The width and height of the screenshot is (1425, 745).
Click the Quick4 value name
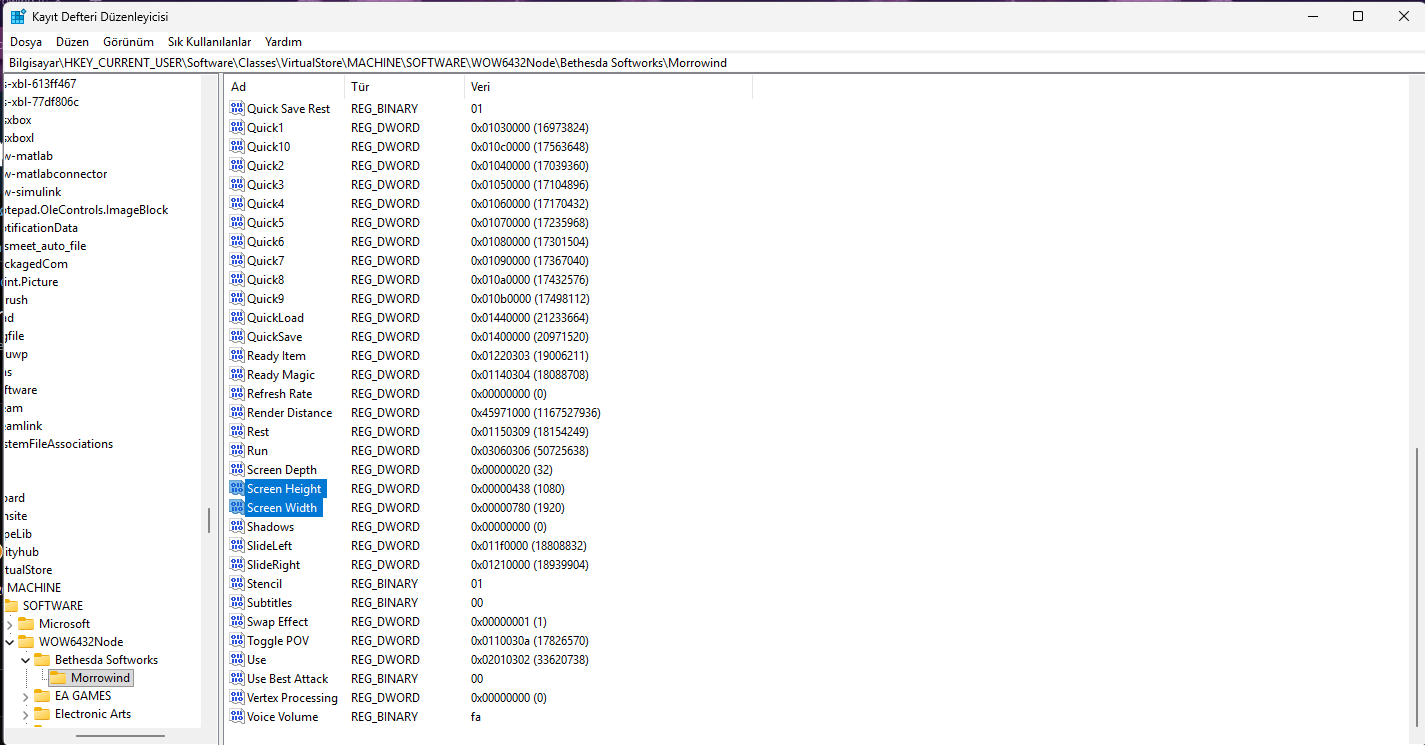pyautogui.click(x=266, y=204)
